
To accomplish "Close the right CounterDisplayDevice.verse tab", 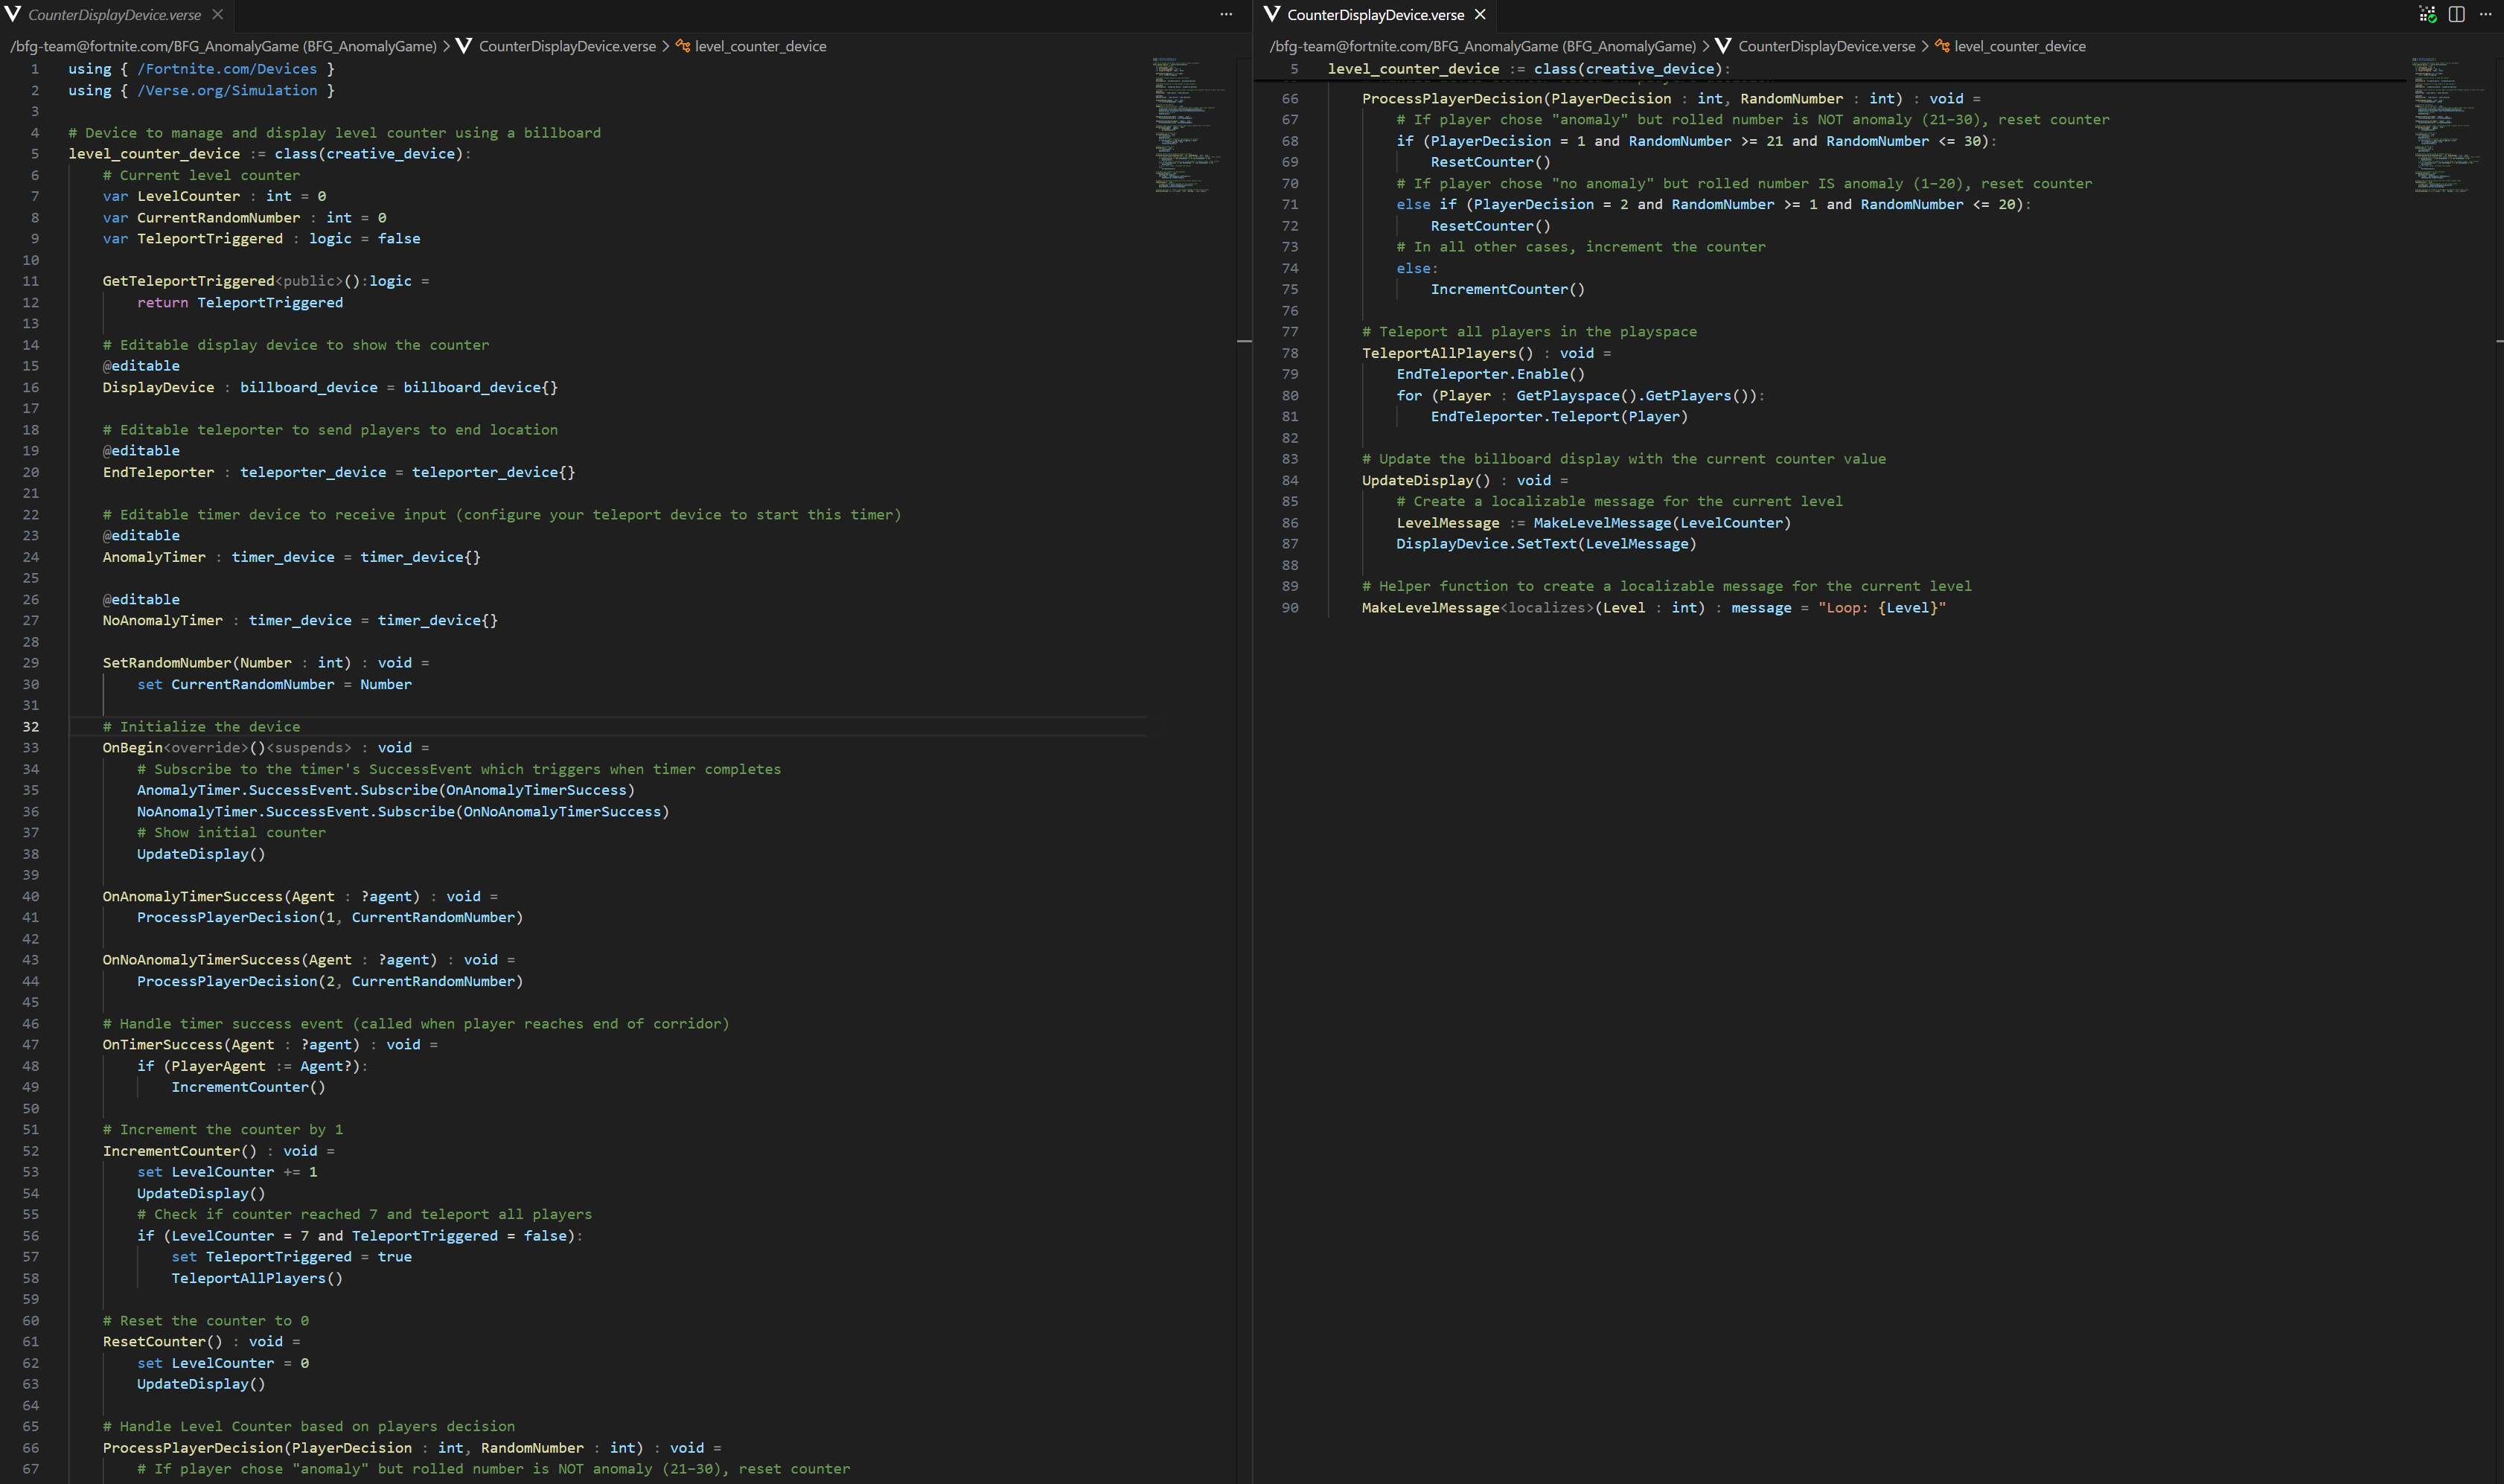I will [x=1480, y=14].
